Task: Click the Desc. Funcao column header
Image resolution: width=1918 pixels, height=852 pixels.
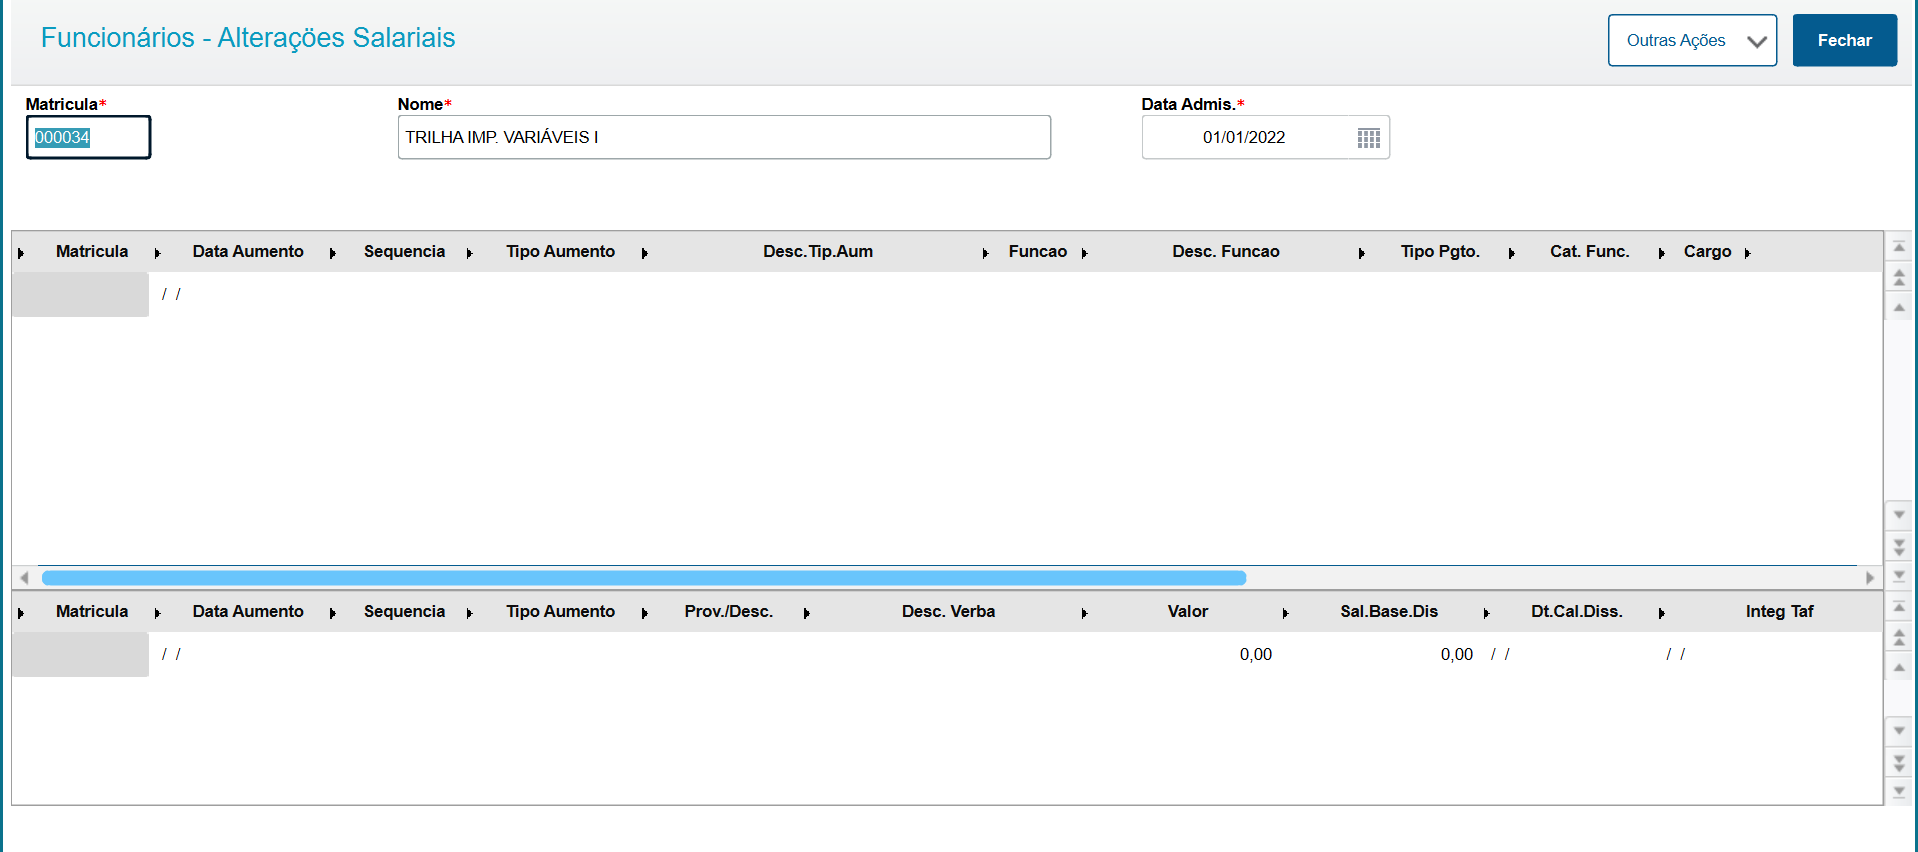Action: click(x=1225, y=252)
